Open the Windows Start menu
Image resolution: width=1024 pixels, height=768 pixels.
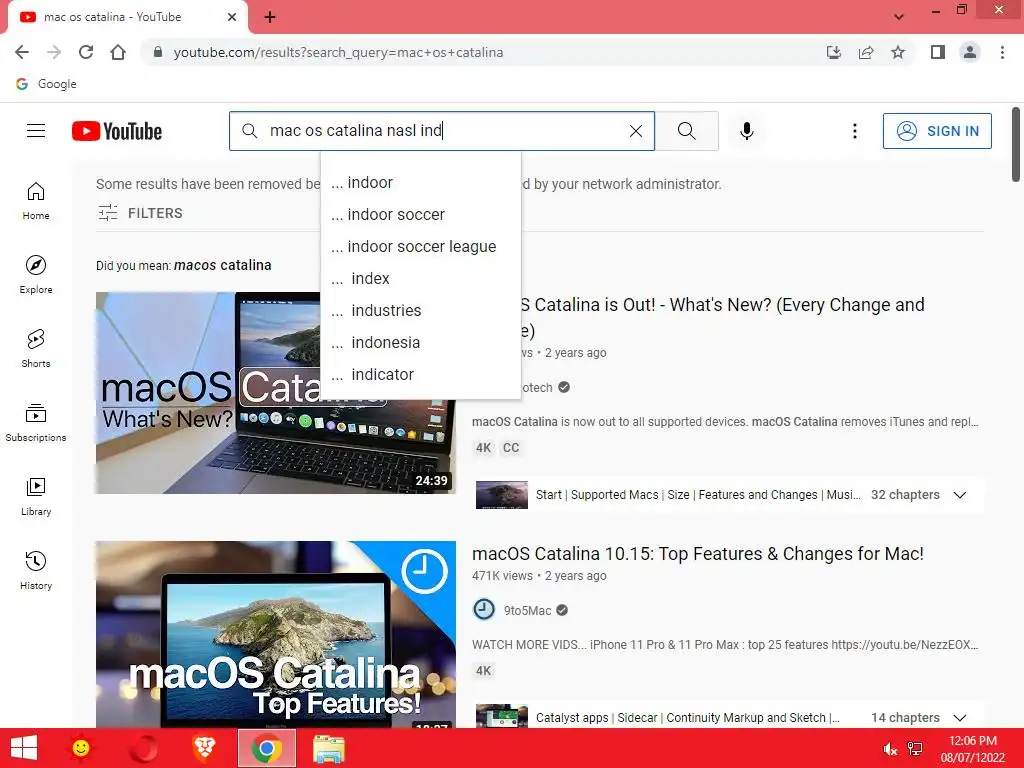pos(24,748)
